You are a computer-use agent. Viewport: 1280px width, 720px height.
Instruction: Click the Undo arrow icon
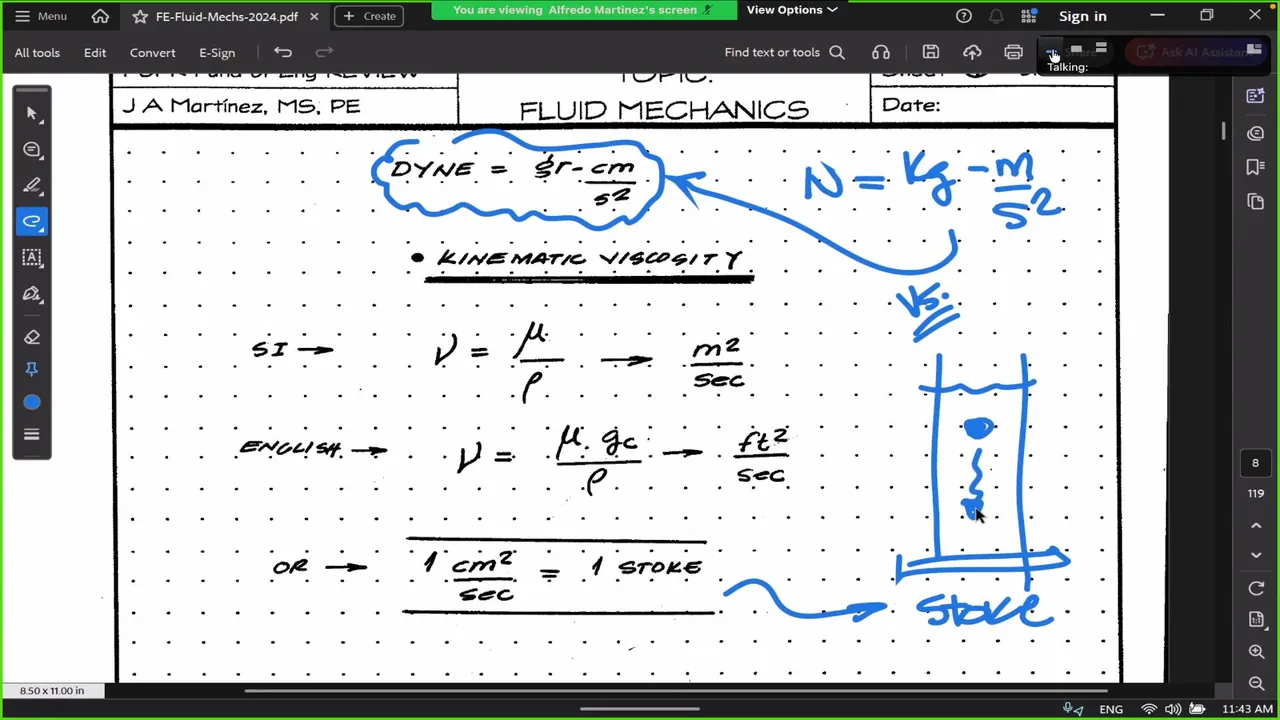click(x=283, y=52)
